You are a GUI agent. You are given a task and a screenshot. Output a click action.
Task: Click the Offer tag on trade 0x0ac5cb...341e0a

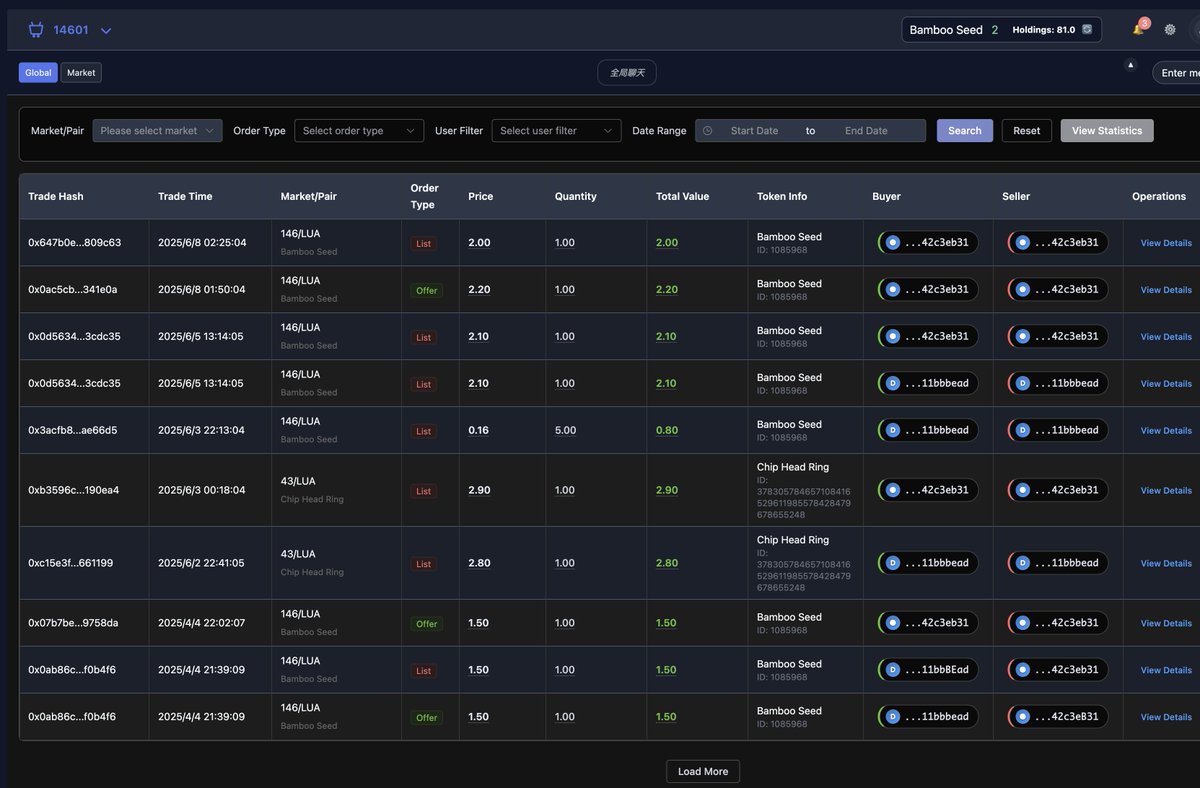click(x=426, y=290)
